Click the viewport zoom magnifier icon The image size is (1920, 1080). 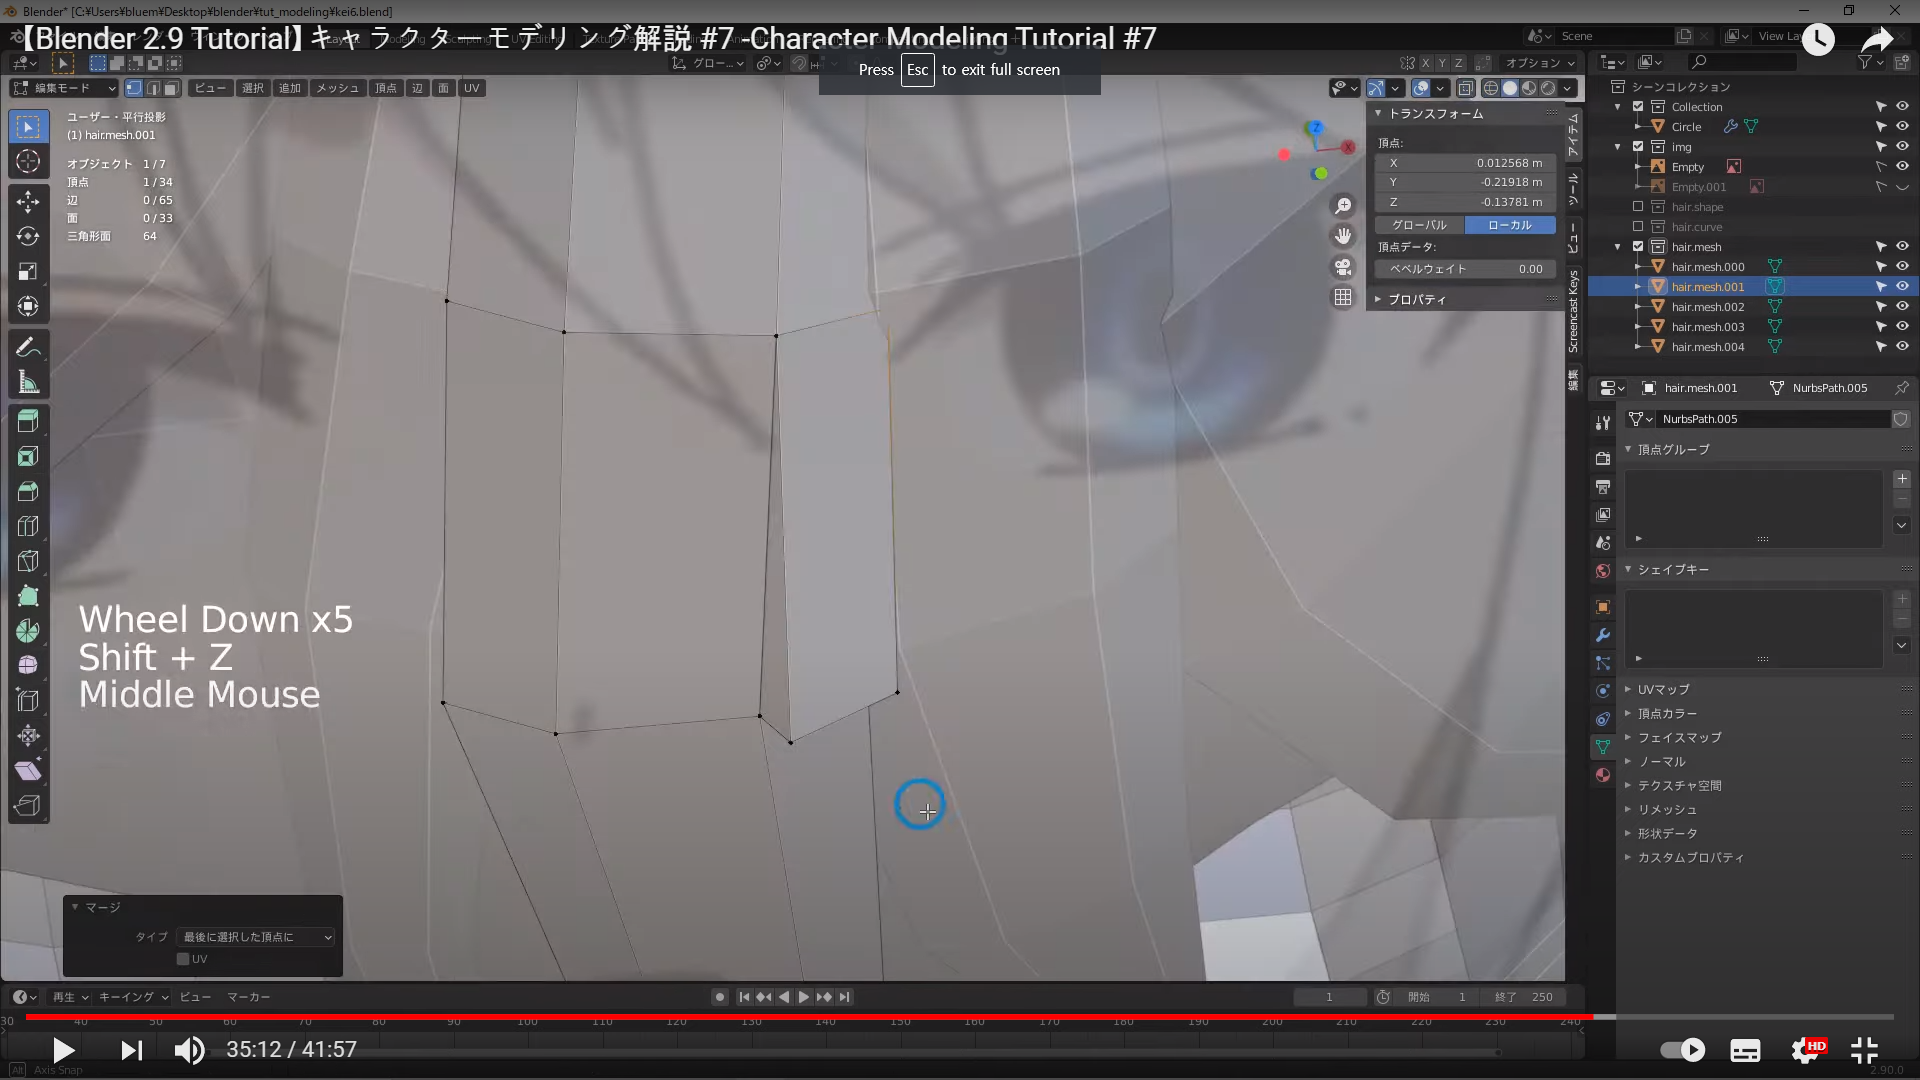[1343, 205]
